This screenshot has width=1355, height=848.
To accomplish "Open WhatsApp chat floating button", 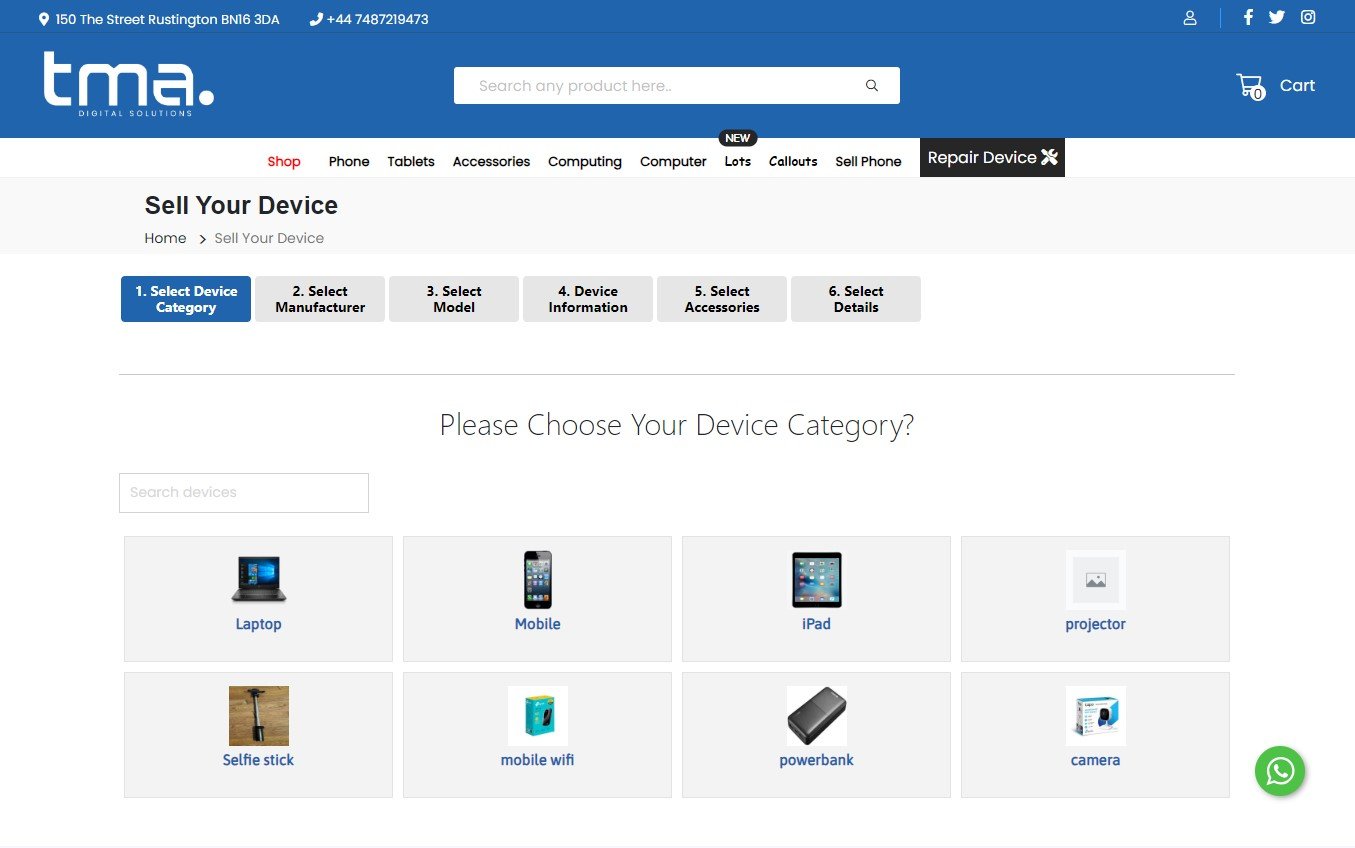I will click(x=1280, y=771).
